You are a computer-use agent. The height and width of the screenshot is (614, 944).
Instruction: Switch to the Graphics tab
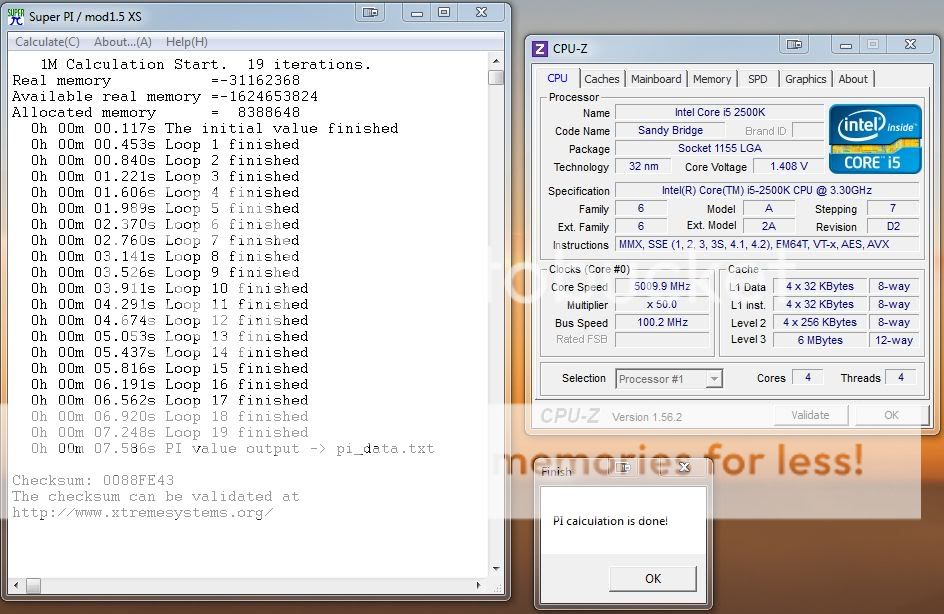point(806,79)
